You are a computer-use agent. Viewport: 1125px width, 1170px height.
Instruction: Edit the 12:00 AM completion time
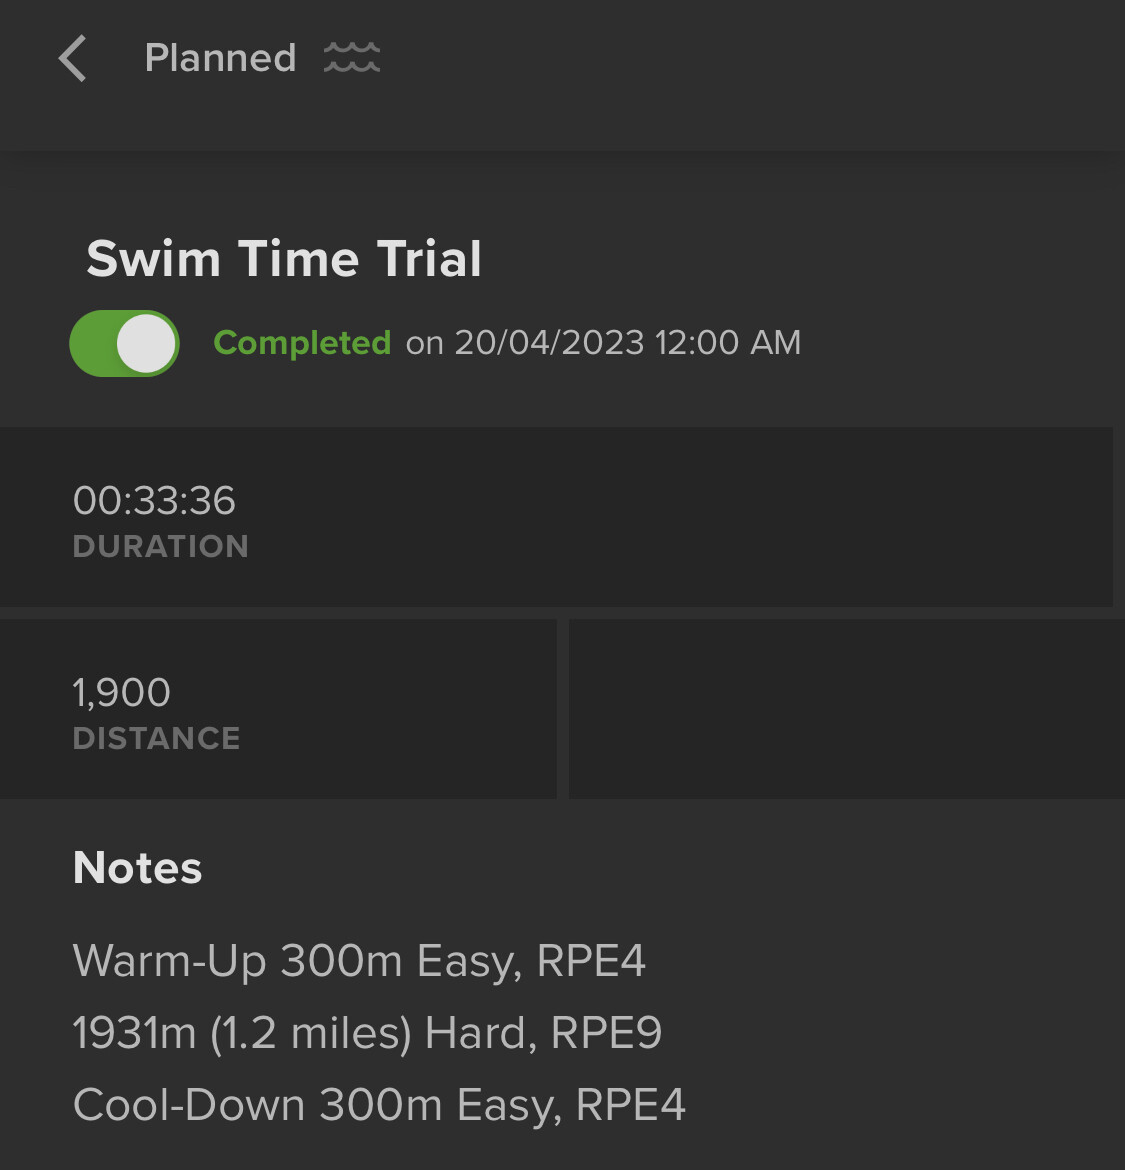click(x=728, y=343)
